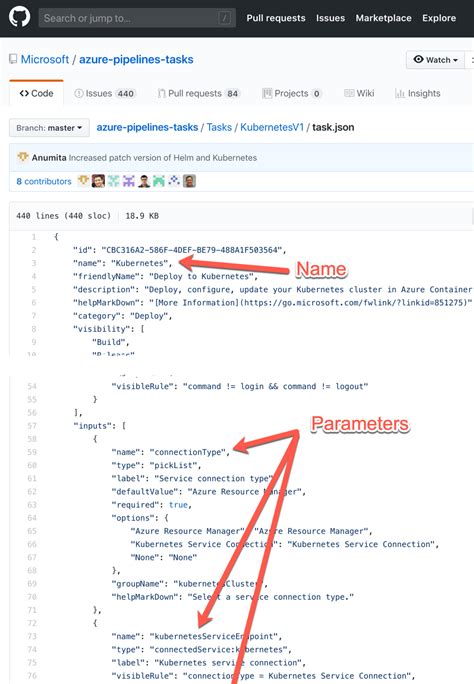This screenshot has width=474, height=684.
Task: Click the slash shortcut icon in search
Action: (225, 18)
